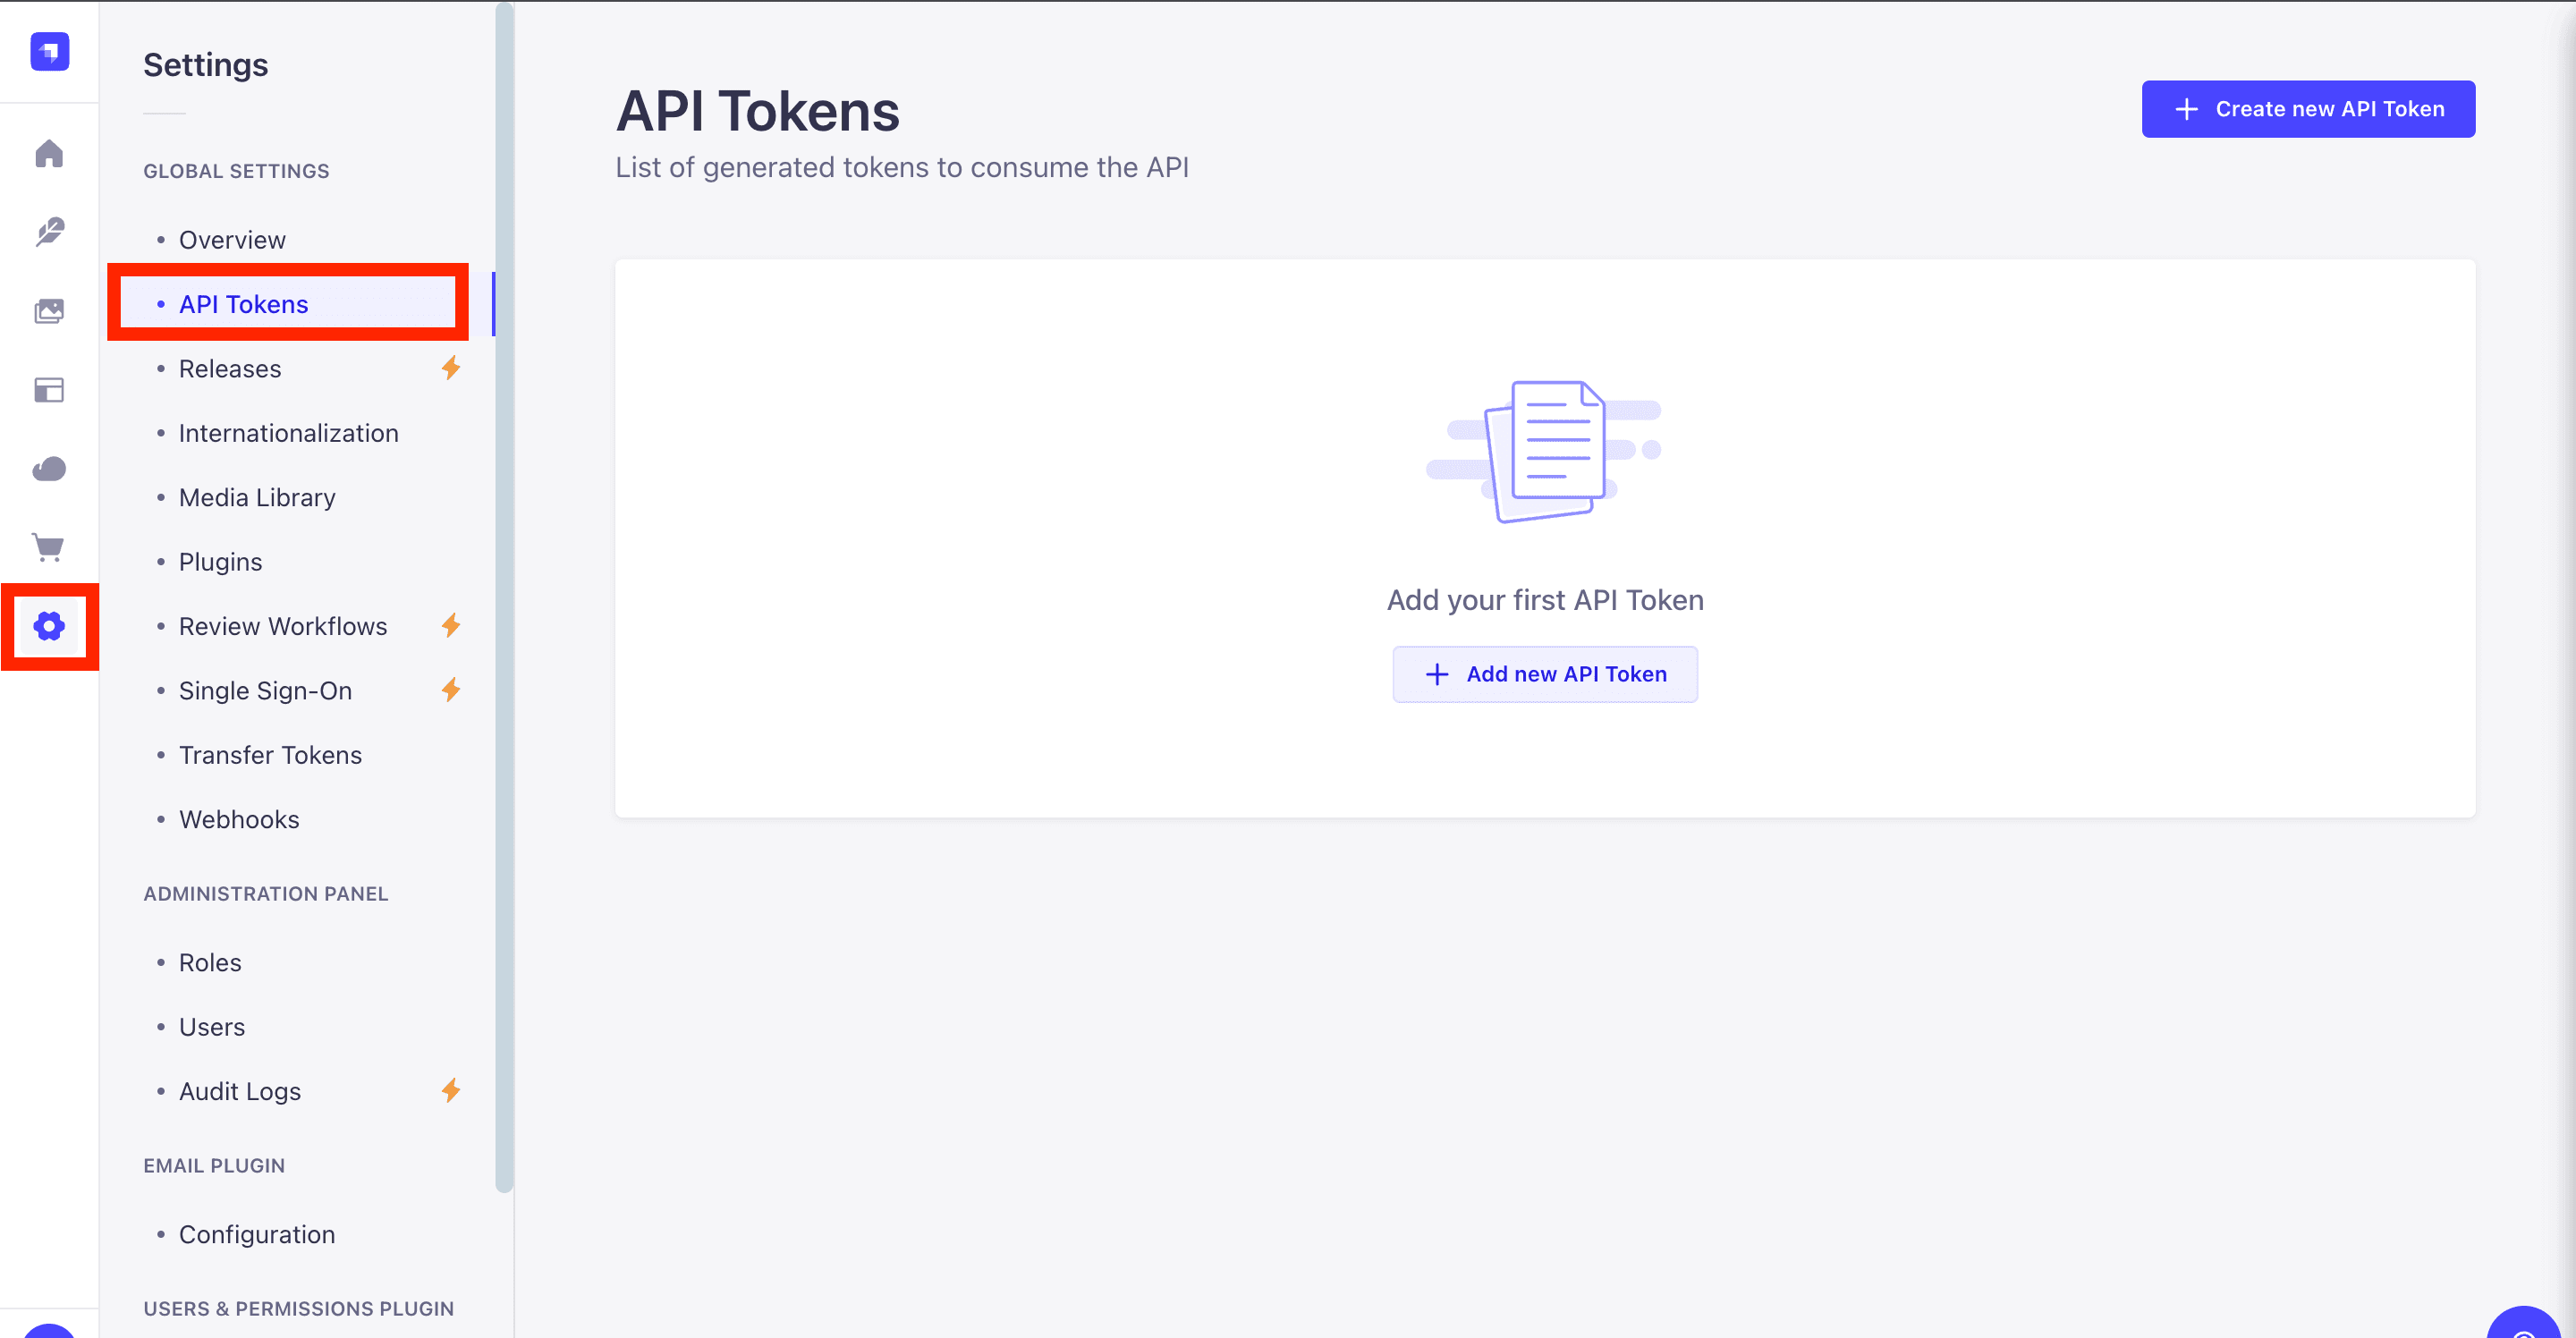Open Email plugin Configuration
This screenshot has width=2576, height=1338.
(257, 1234)
